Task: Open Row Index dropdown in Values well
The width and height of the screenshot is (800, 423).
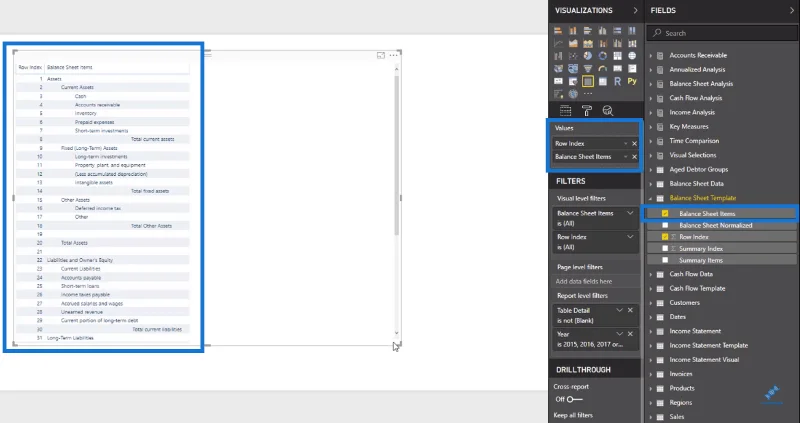Action: coord(626,144)
